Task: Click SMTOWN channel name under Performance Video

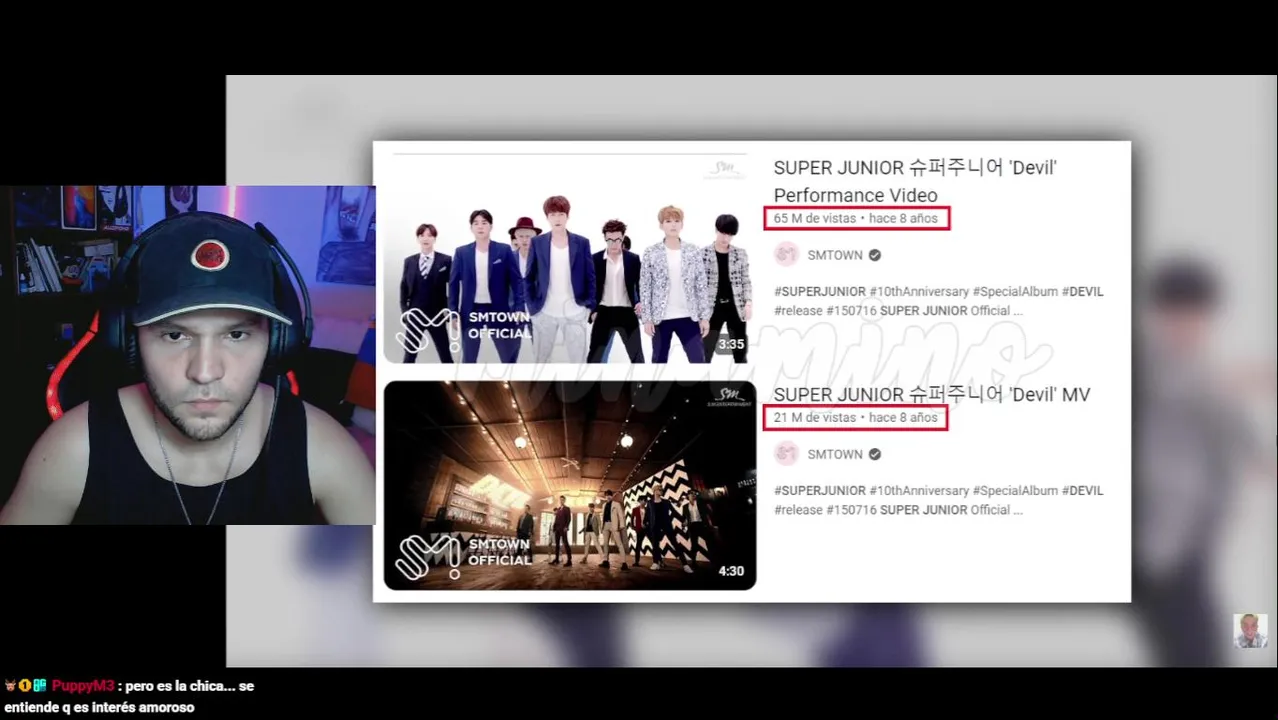Action: (x=835, y=255)
